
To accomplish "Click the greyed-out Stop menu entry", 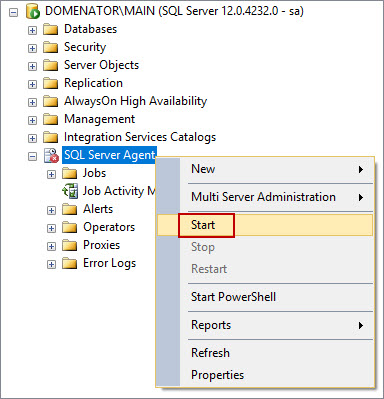I will [265, 247].
